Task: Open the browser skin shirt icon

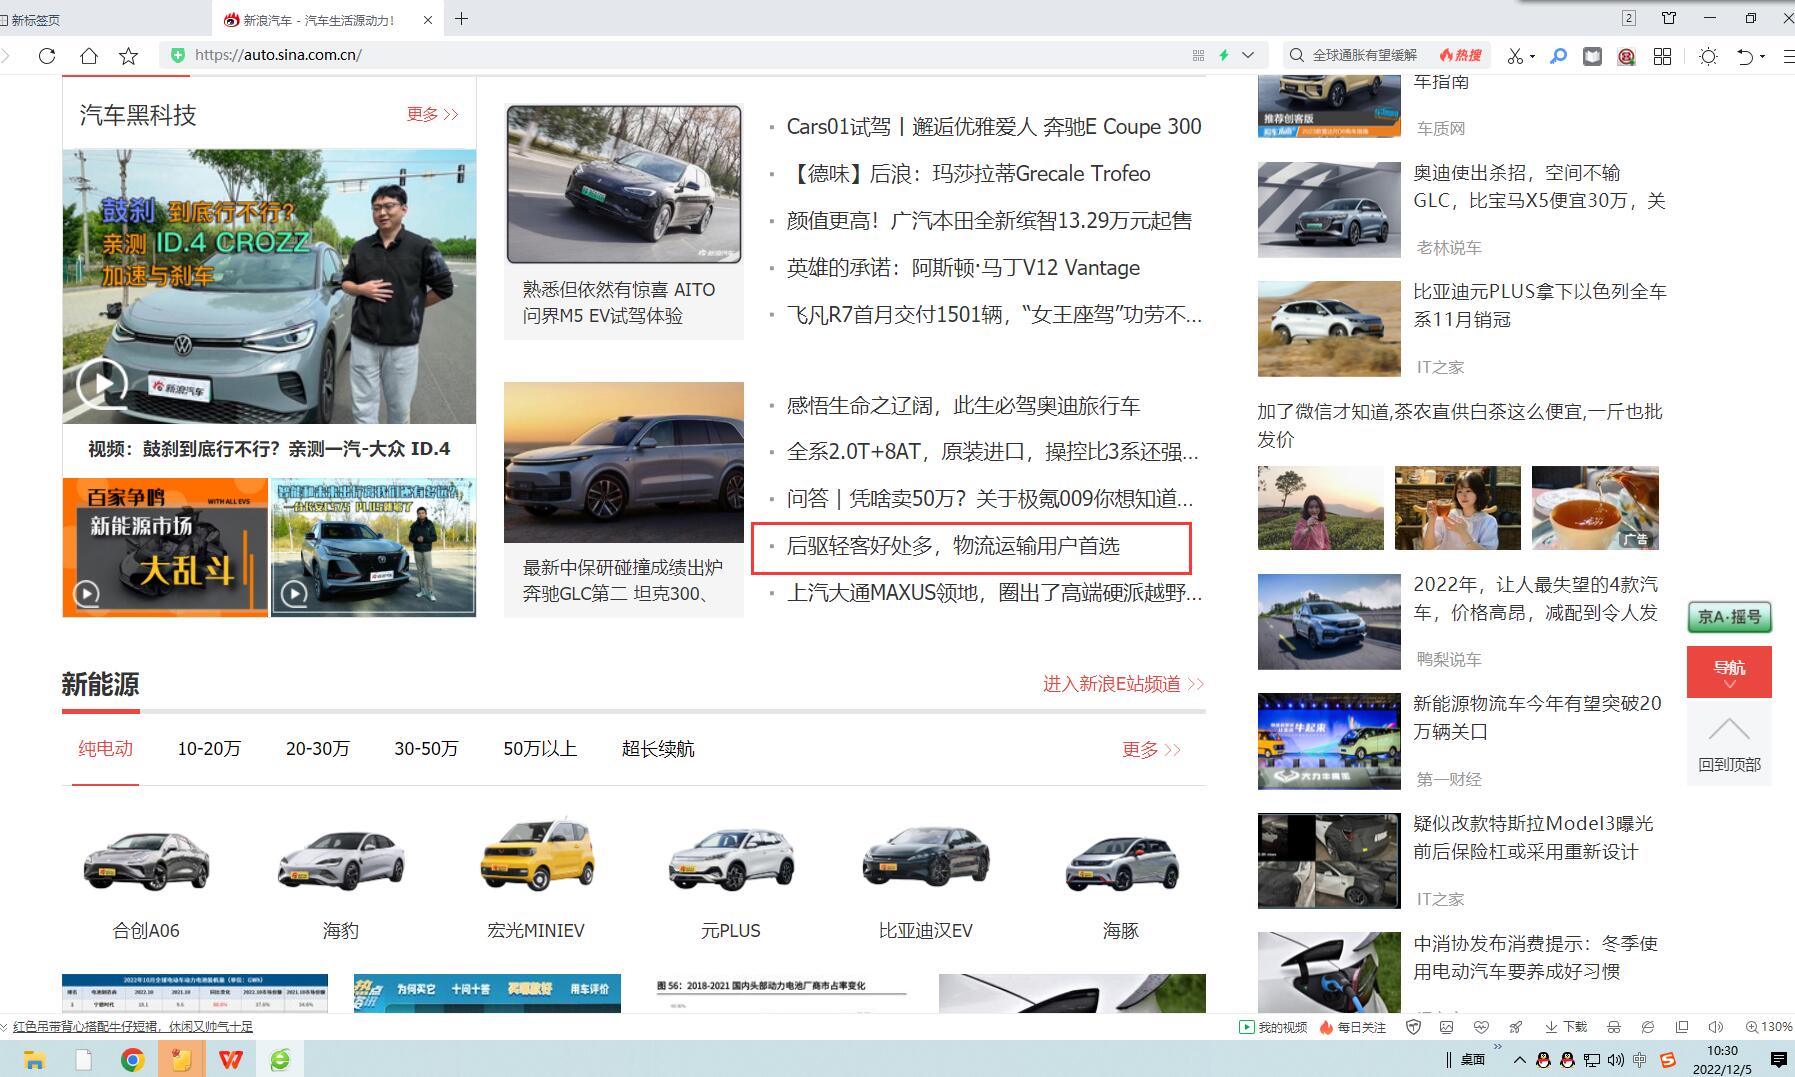Action: (1669, 18)
